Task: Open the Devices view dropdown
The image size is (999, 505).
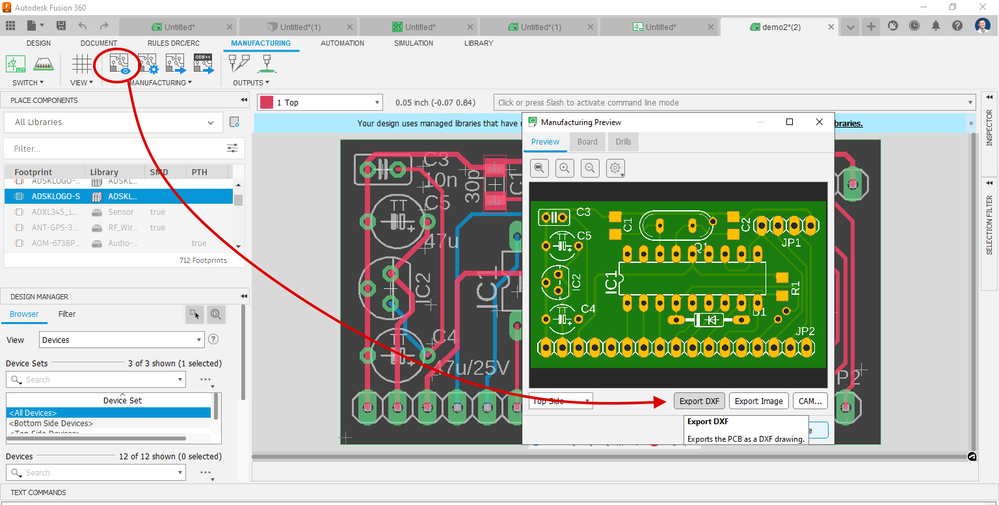Action: 122,340
